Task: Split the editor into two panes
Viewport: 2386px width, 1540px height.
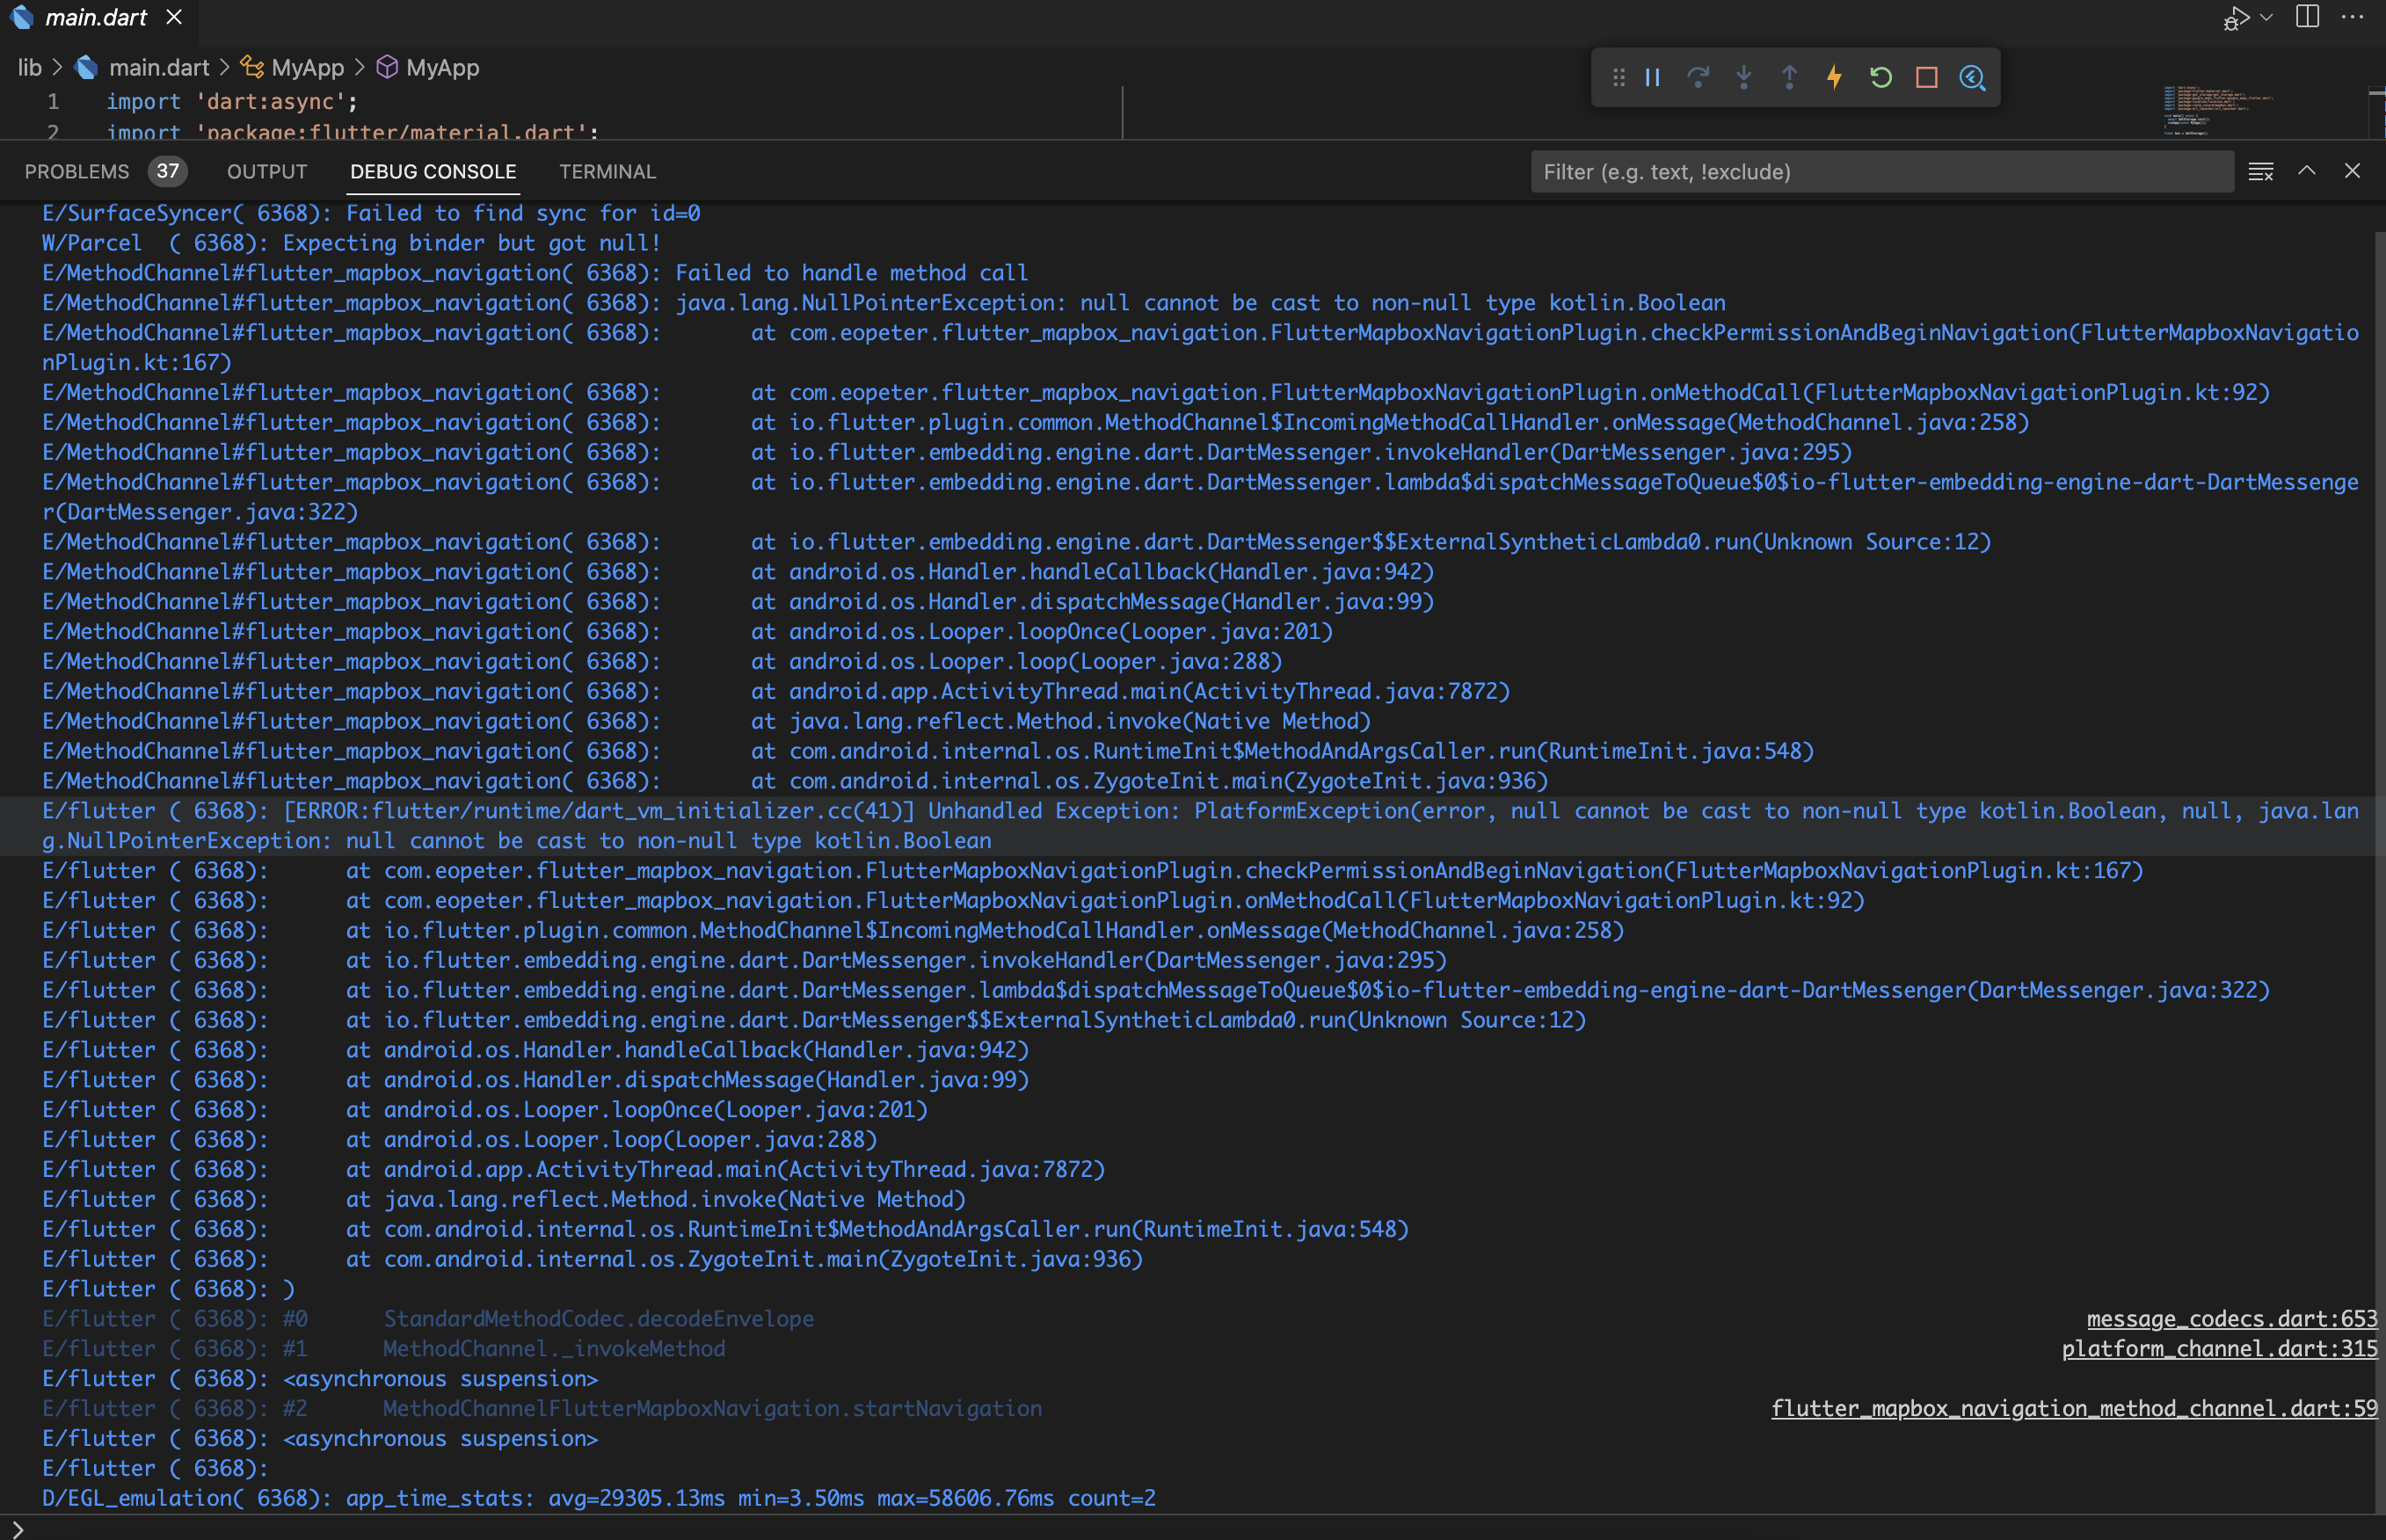Action: point(2307,17)
